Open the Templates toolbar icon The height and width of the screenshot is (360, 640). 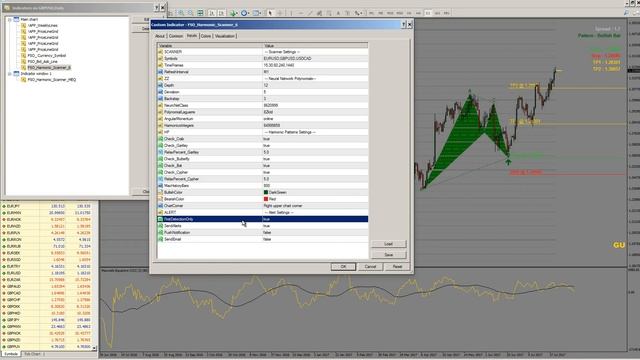(257, 13)
